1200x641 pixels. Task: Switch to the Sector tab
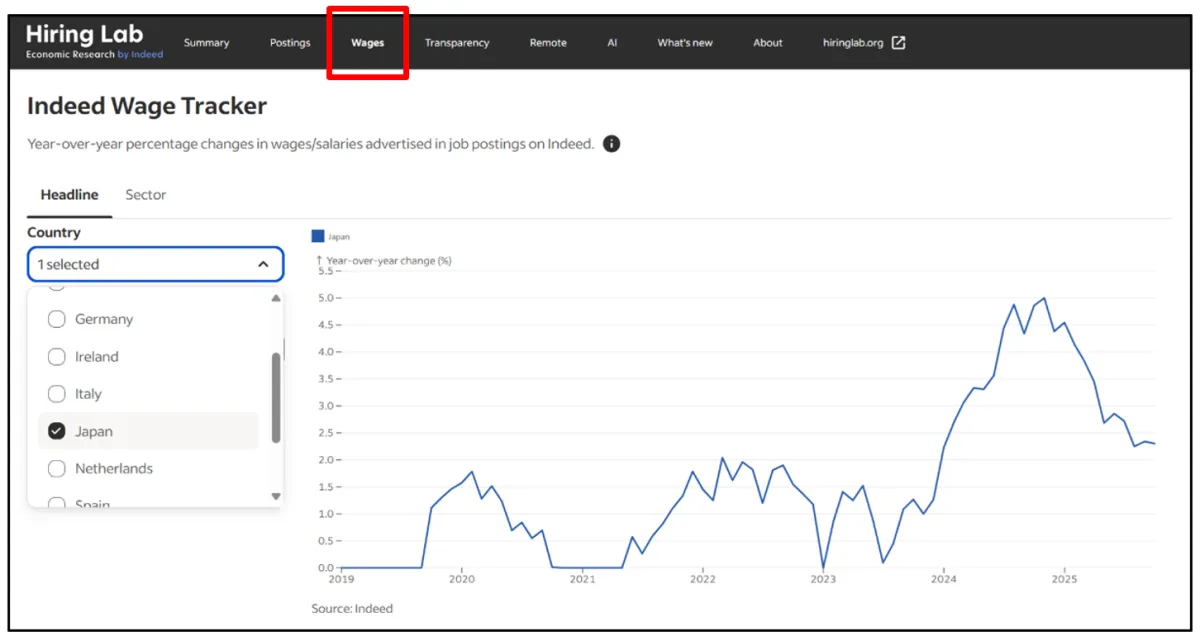(x=146, y=195)
